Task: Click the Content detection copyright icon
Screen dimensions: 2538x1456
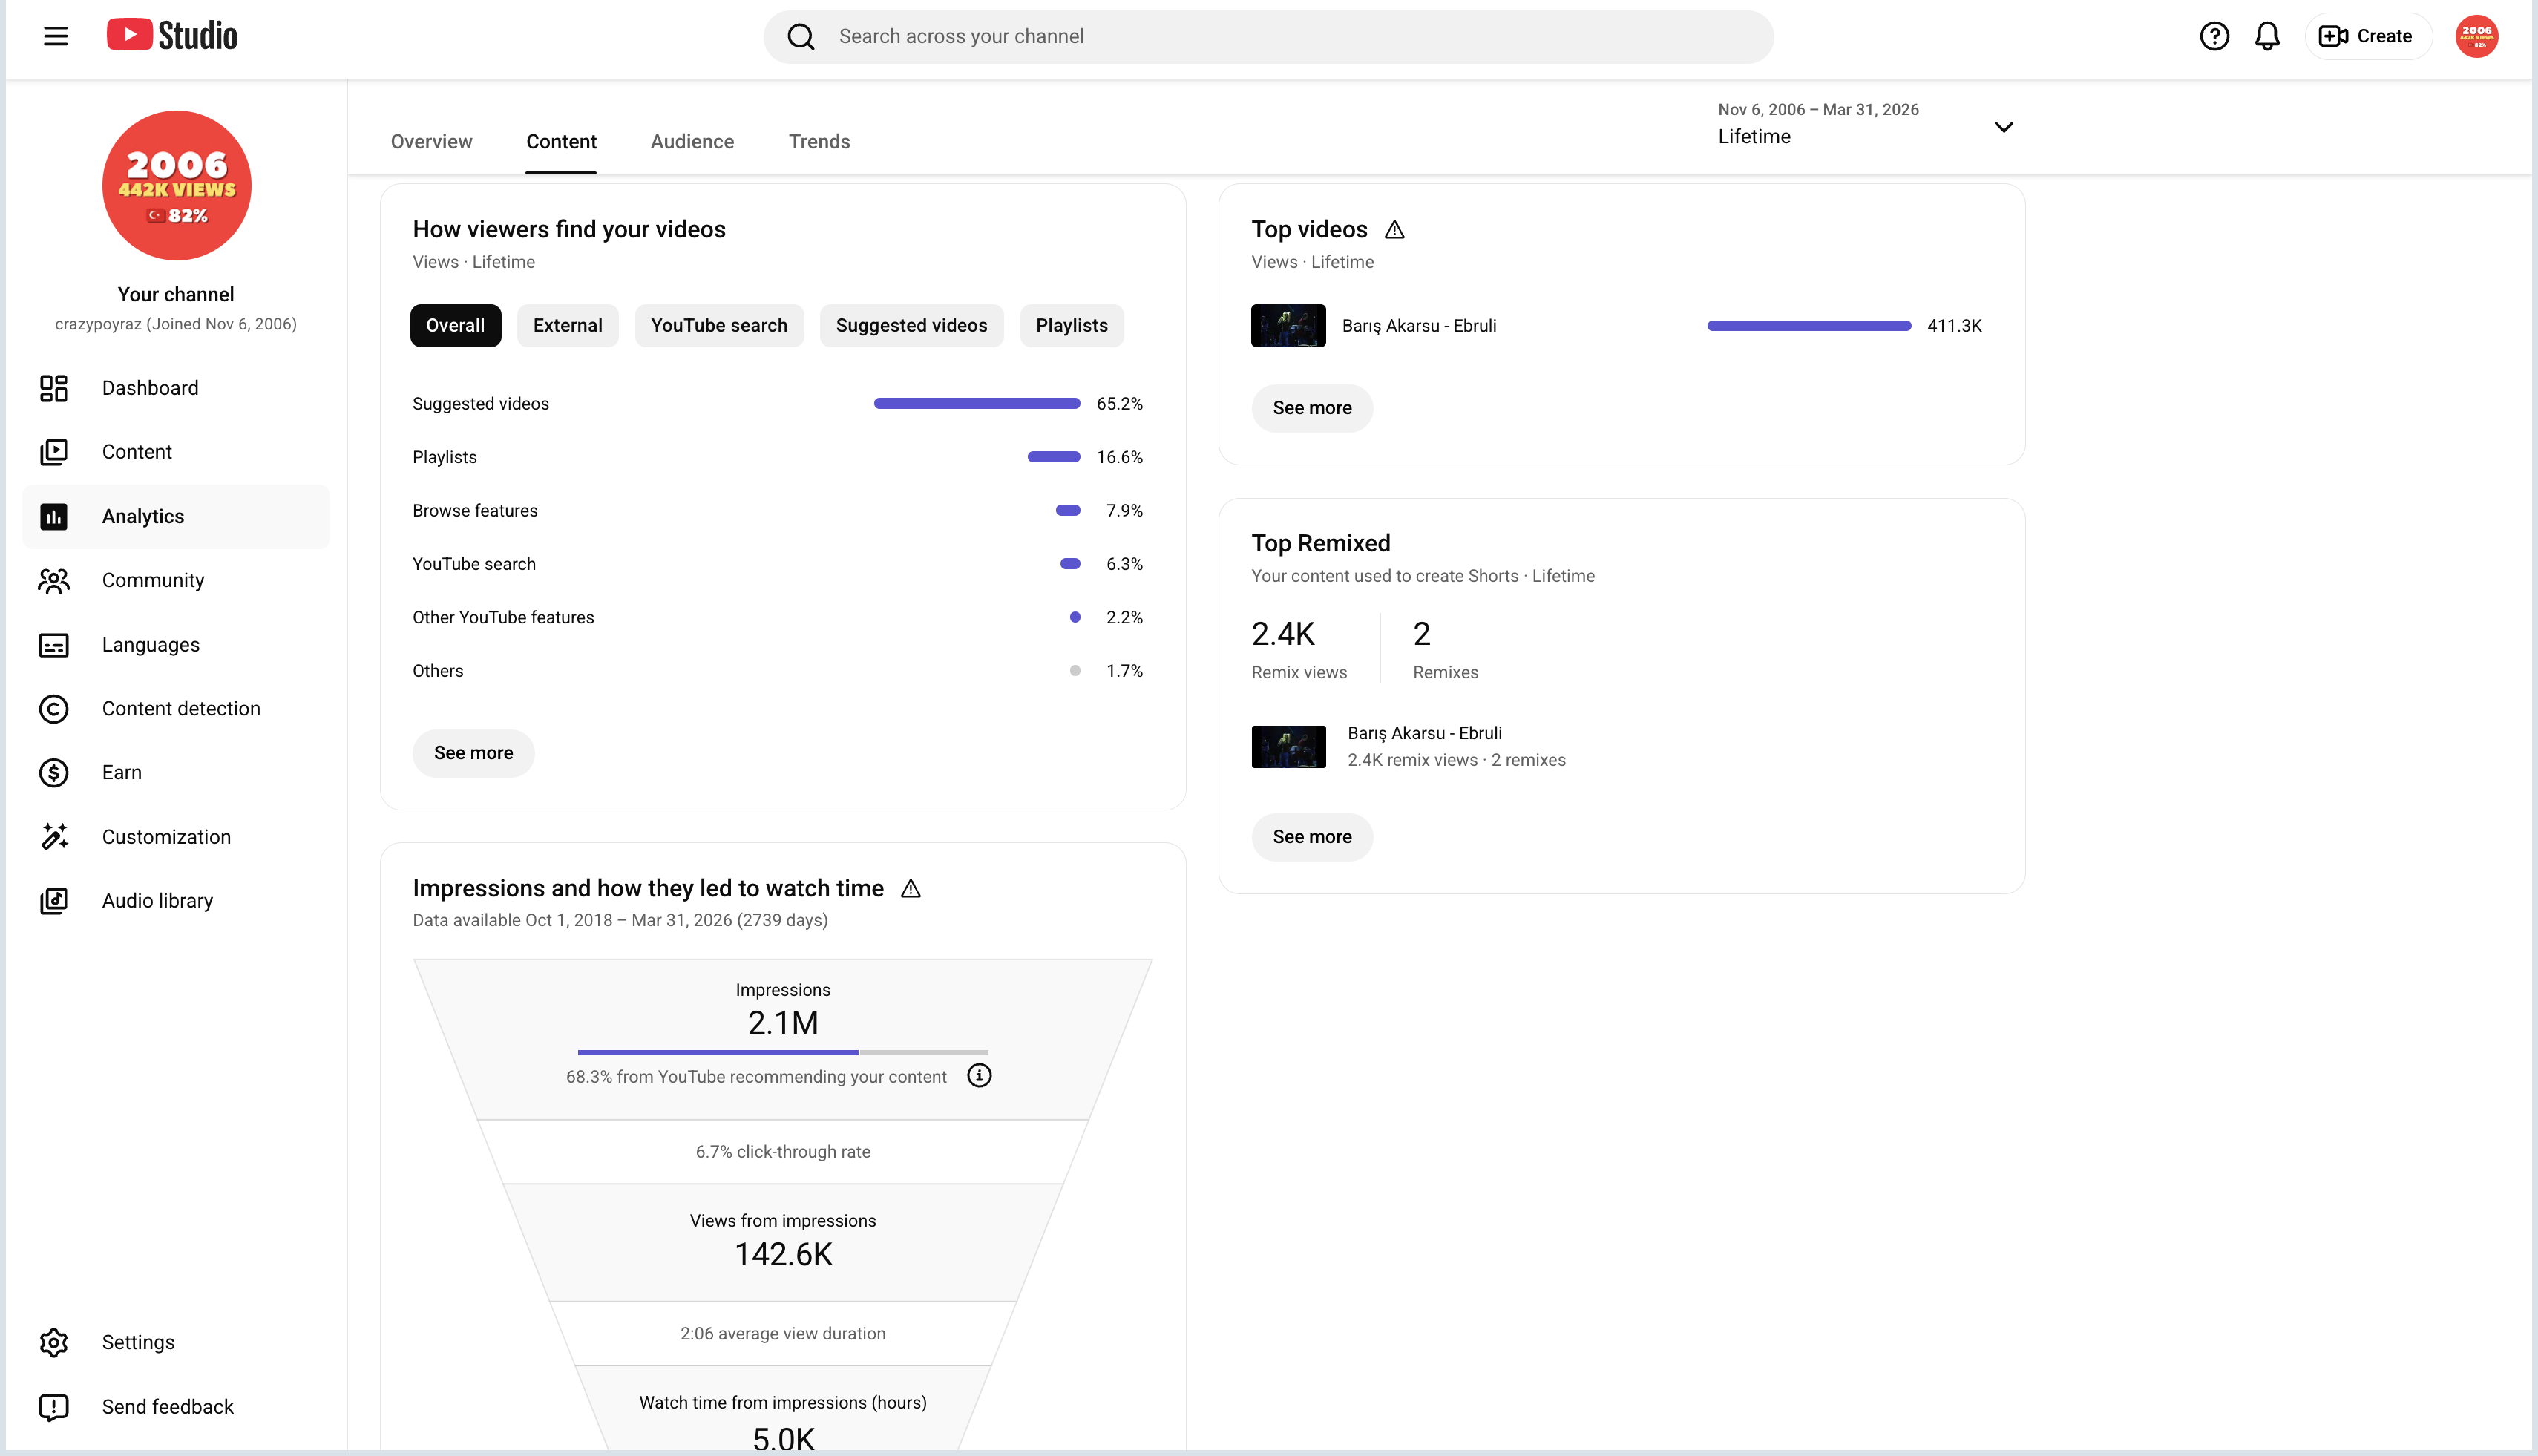Action: [54, 709]
